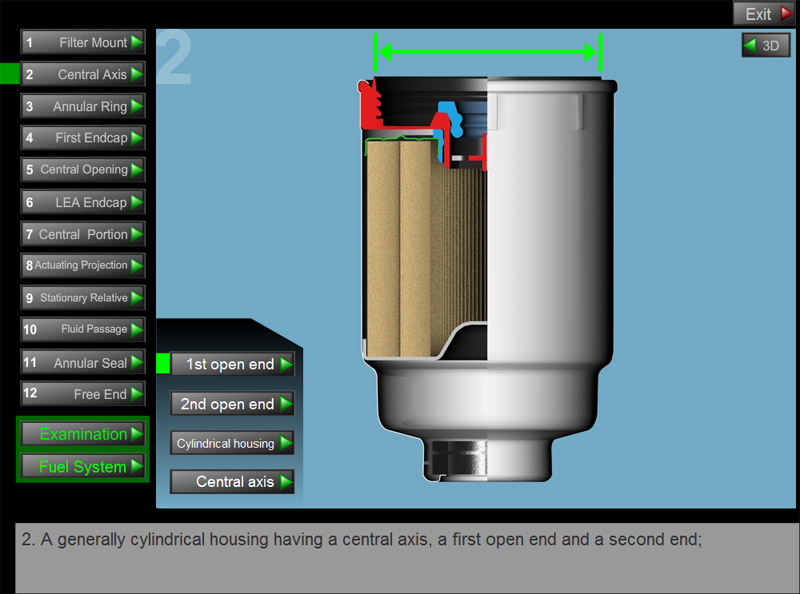Viewport: 800px width, 594px height.
Task: Click green arrow on Actuating Projection
Action: click(136, 265)
